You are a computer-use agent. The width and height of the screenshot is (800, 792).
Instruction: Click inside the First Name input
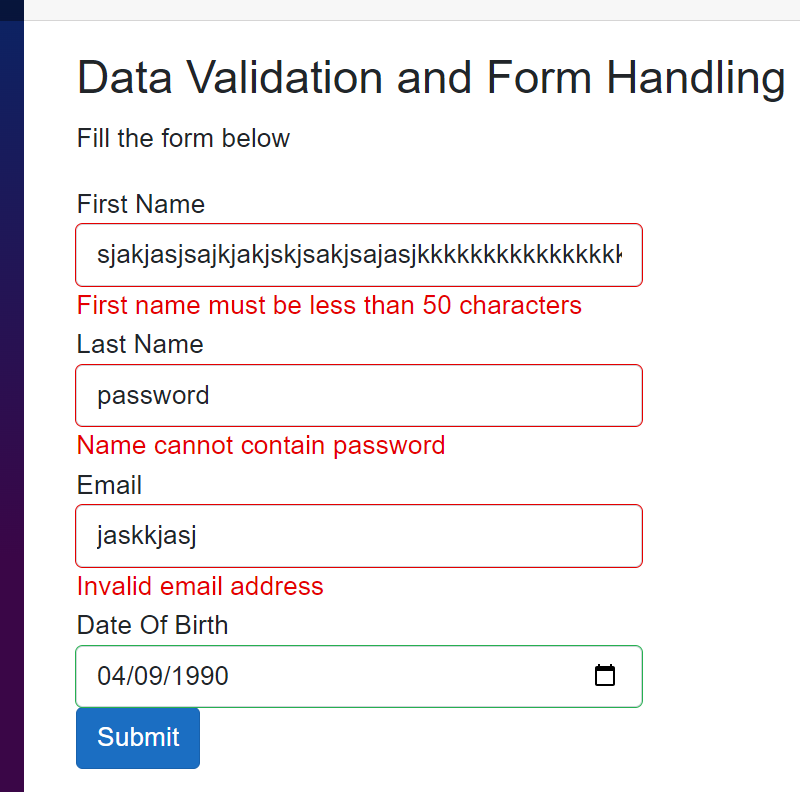(x=359, y=255)
